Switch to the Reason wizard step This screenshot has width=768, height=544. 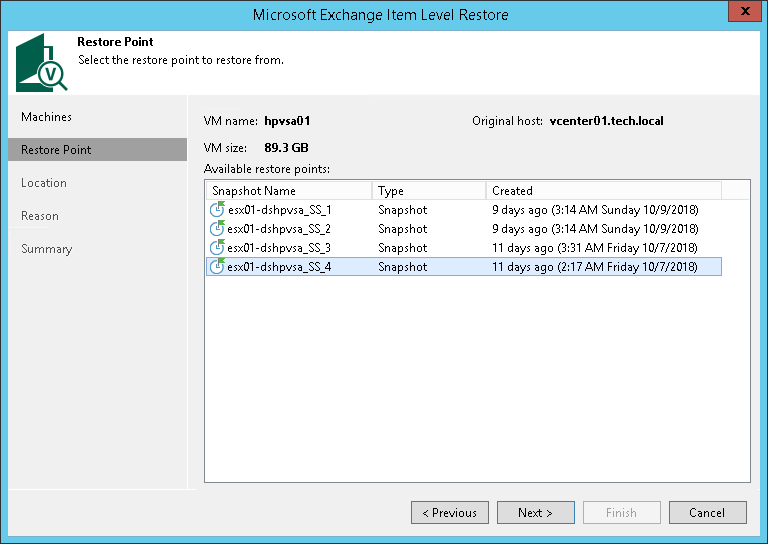[40, 216]
